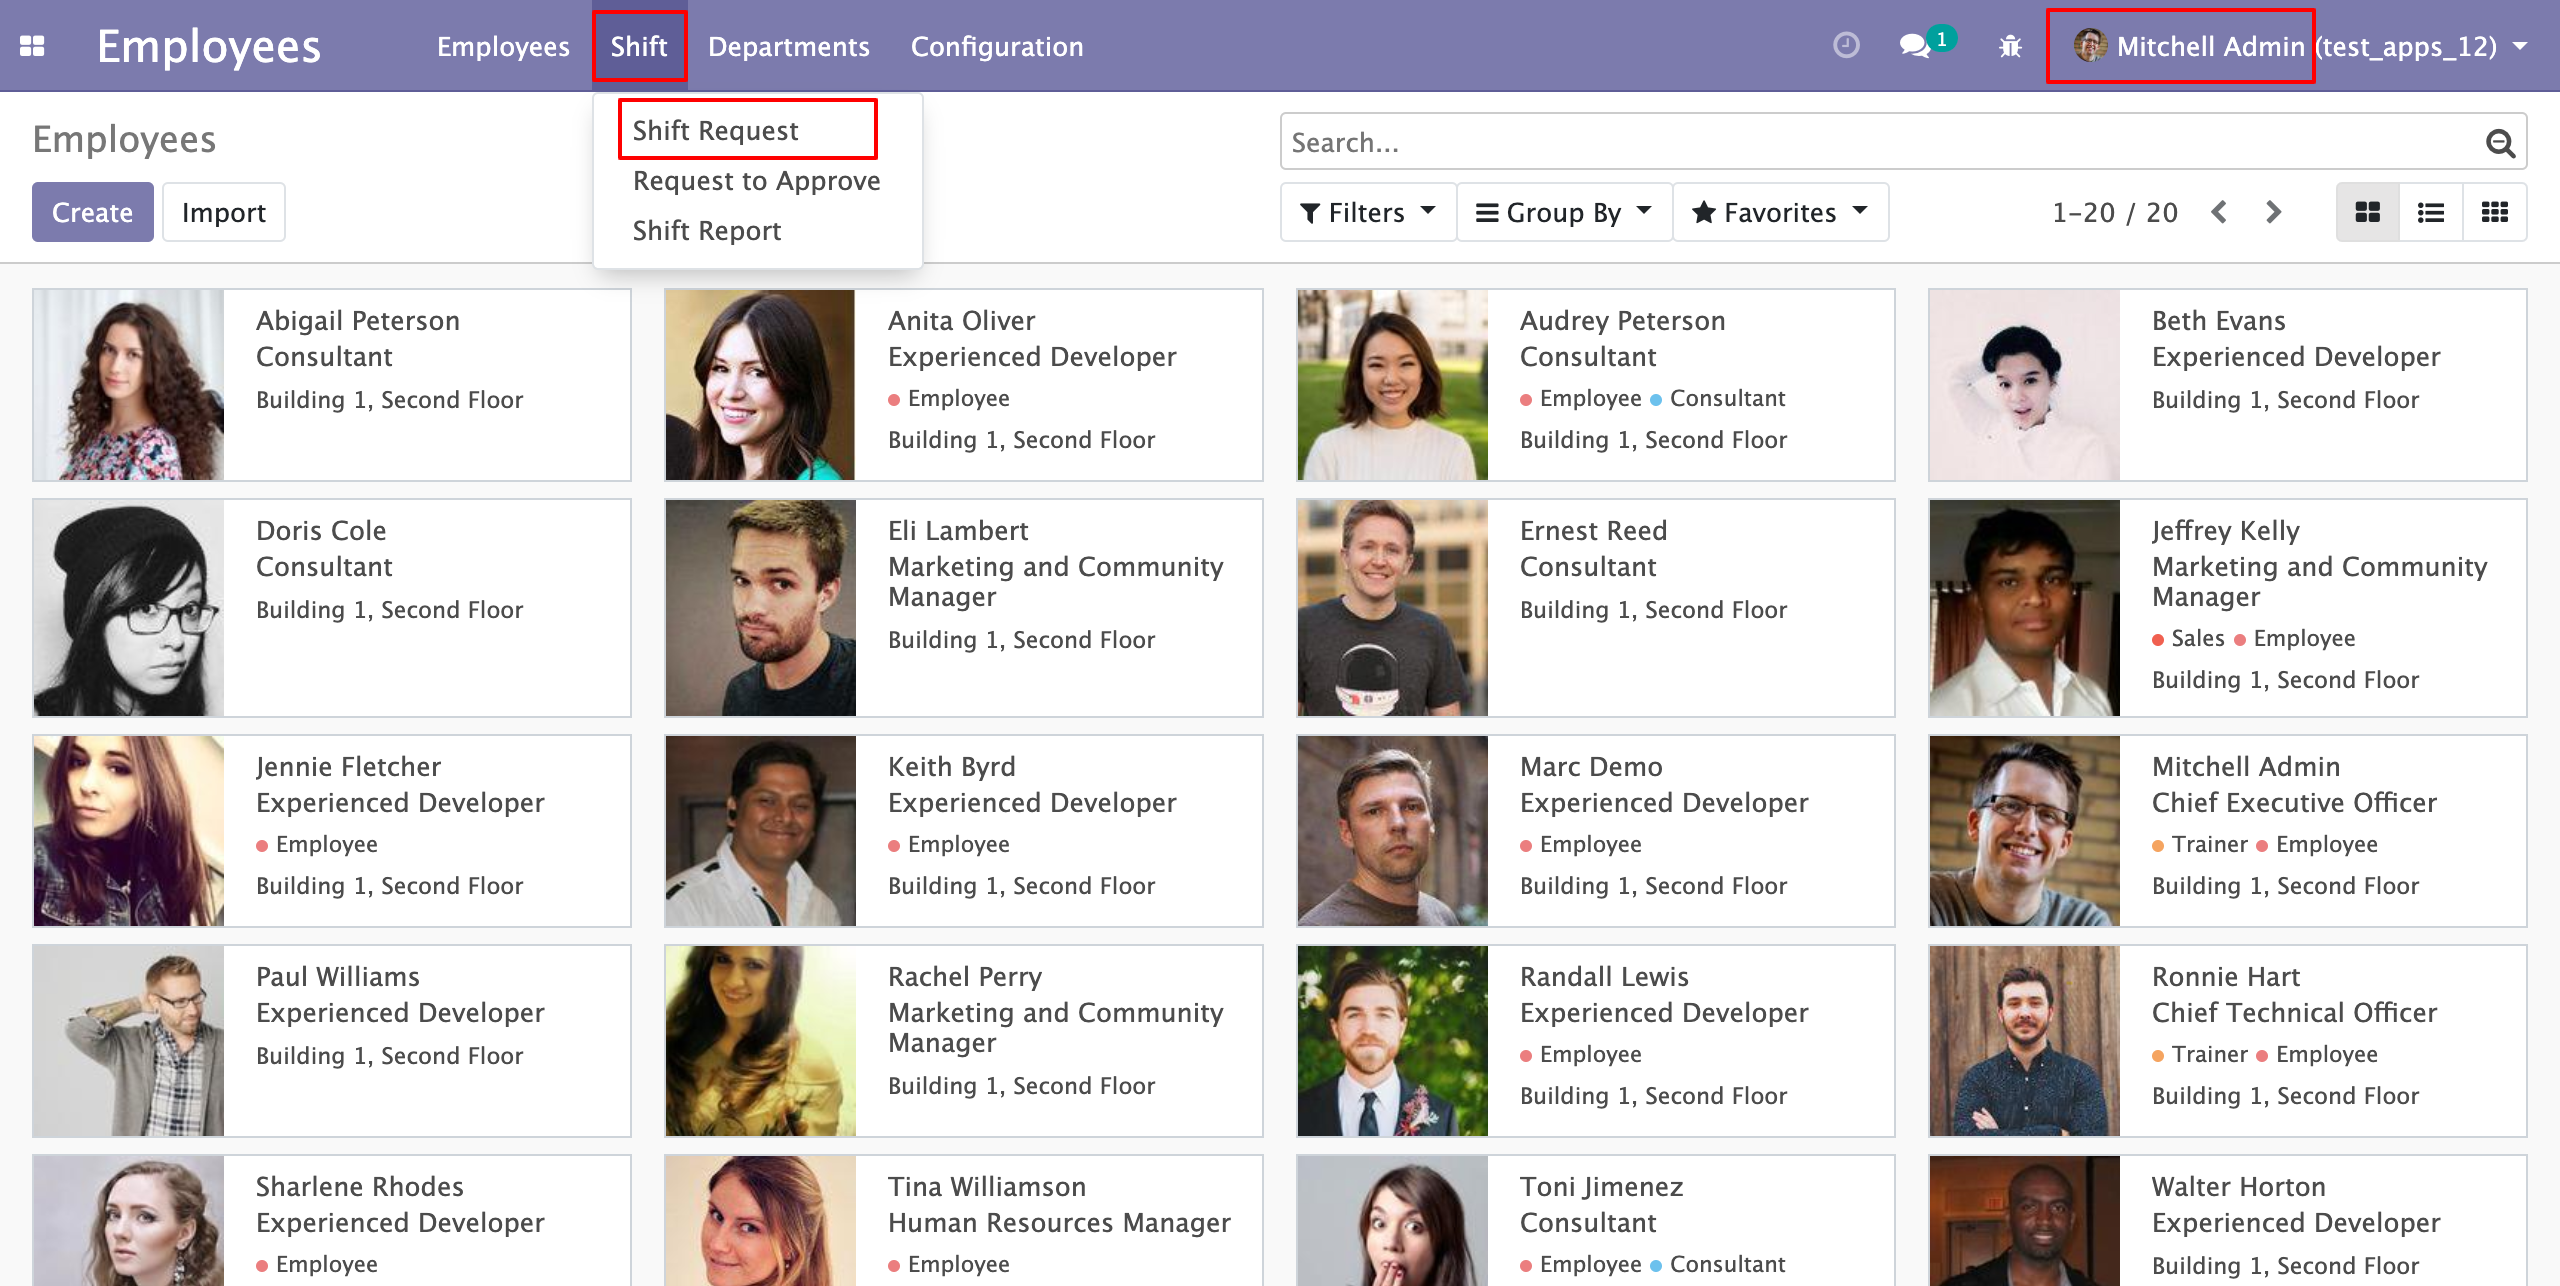Image resolution: width=2560 pixels, height=1286 pixels.
Task: Open Jennie Fletcher's photo
Action: click(128, 831)
